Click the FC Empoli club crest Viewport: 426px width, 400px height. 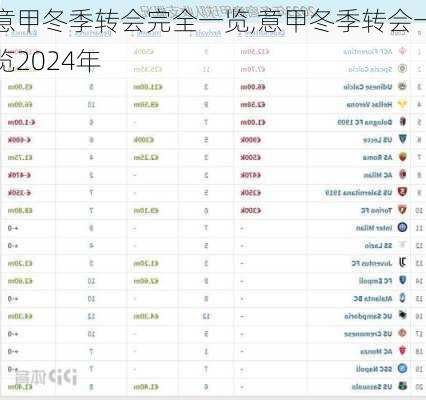403,281
